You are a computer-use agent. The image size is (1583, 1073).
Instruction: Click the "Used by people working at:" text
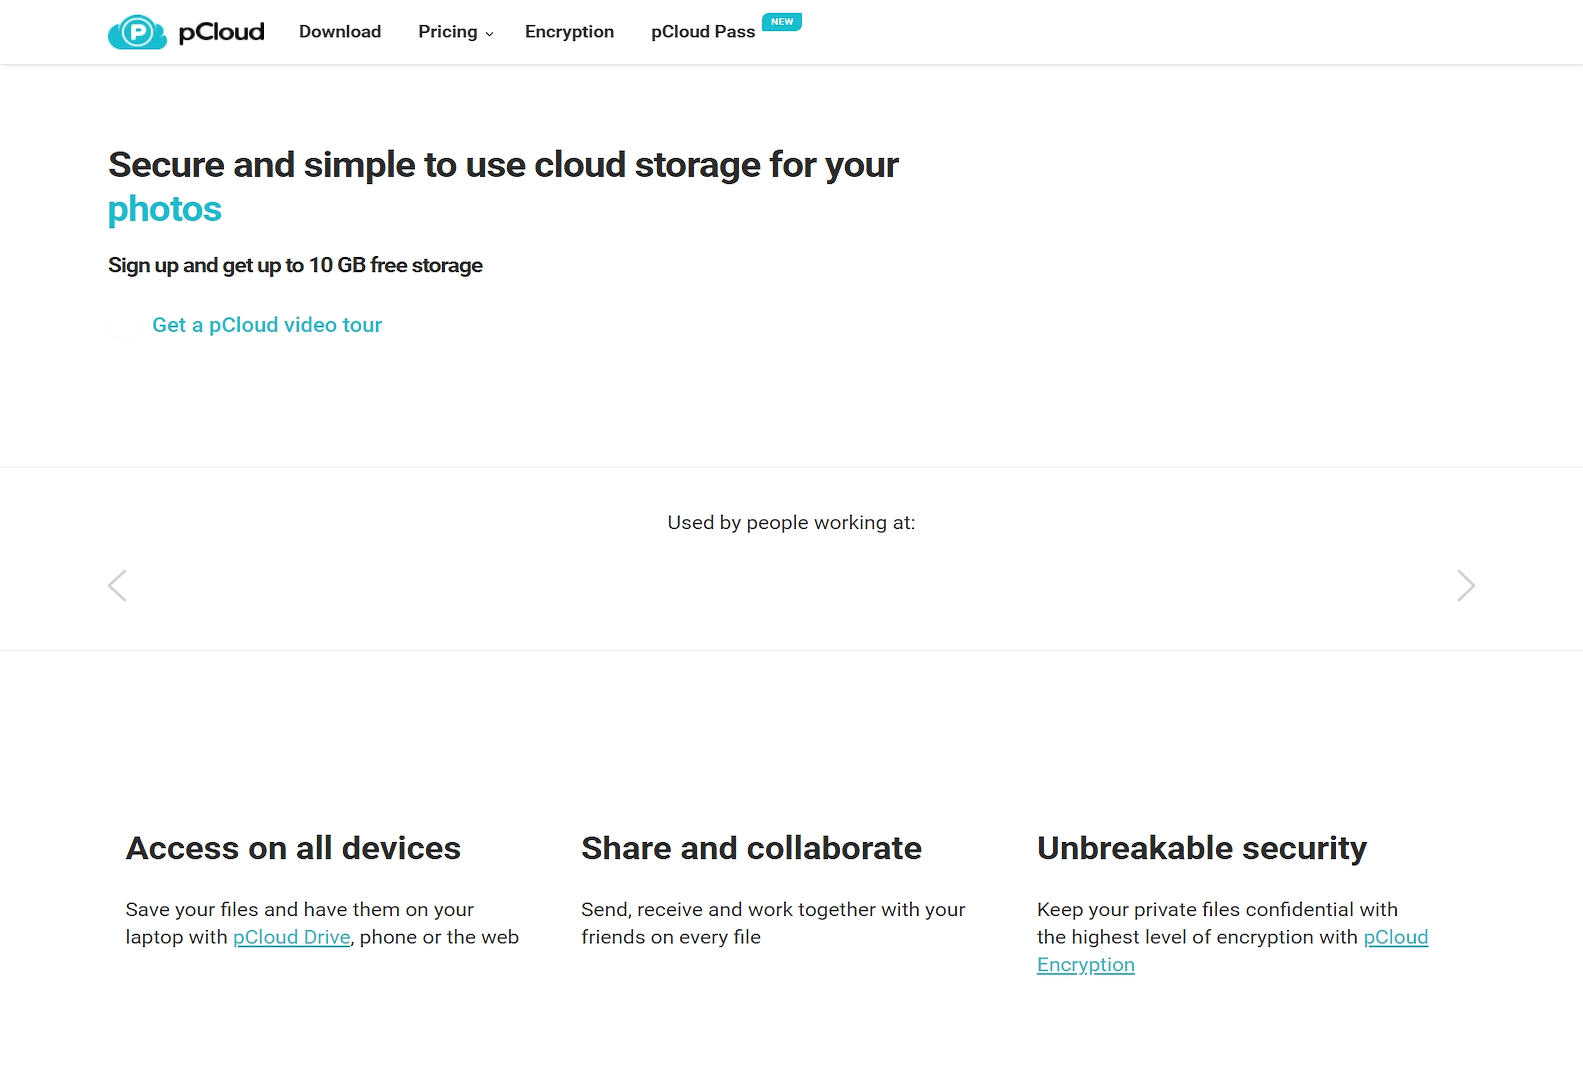(x=791, y=523)
